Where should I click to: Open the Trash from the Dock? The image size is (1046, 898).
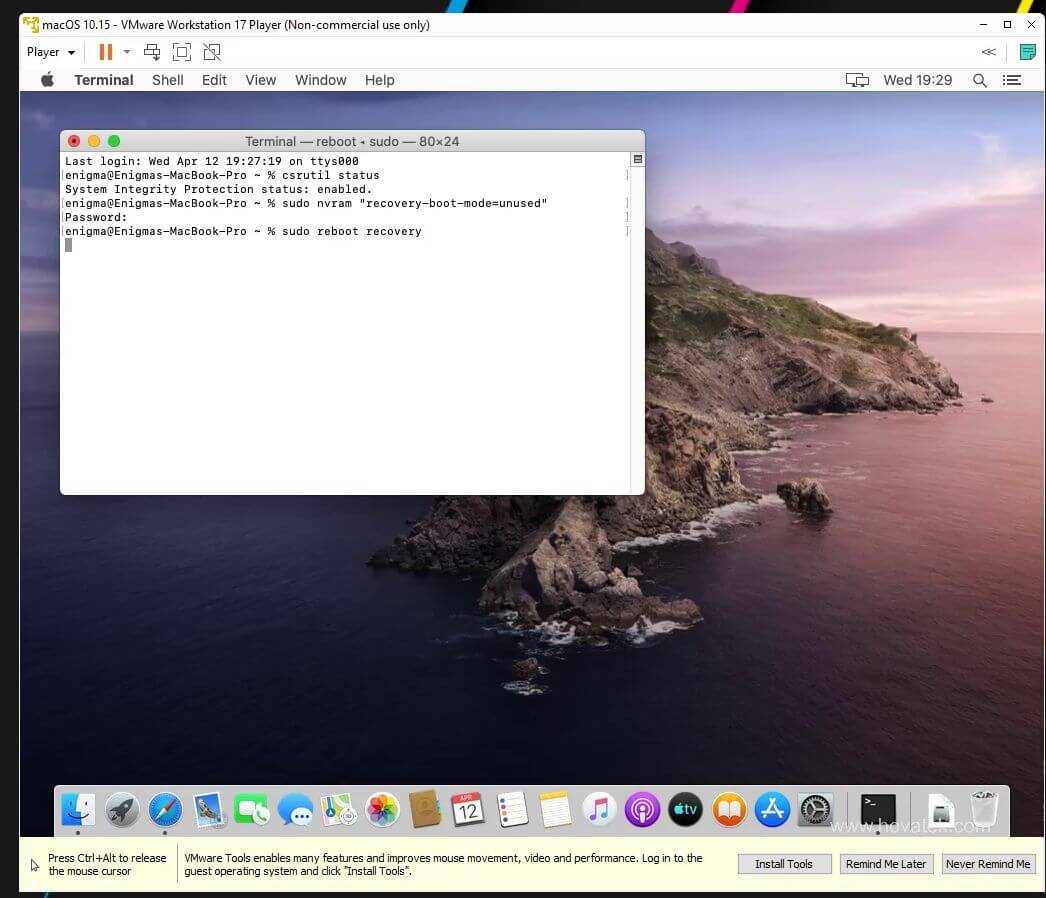pos(983,810)
